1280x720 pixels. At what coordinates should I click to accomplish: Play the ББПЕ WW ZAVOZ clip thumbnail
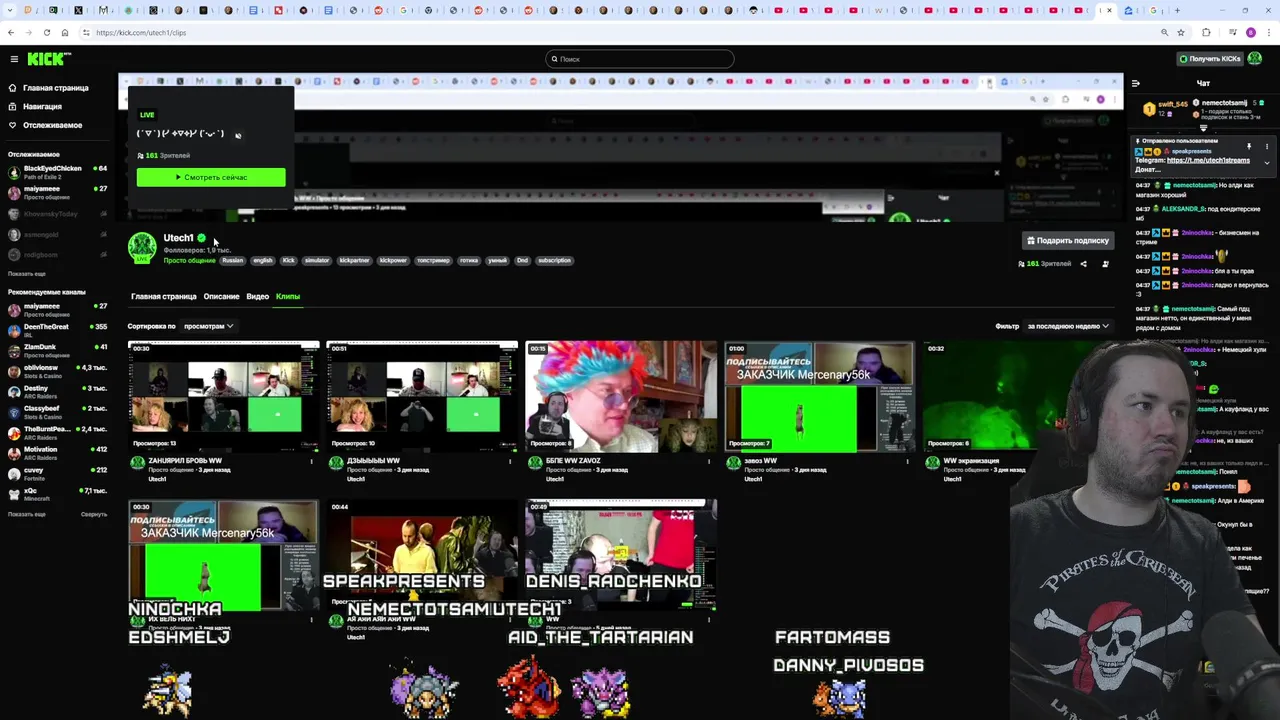click(x=621, y=396)
